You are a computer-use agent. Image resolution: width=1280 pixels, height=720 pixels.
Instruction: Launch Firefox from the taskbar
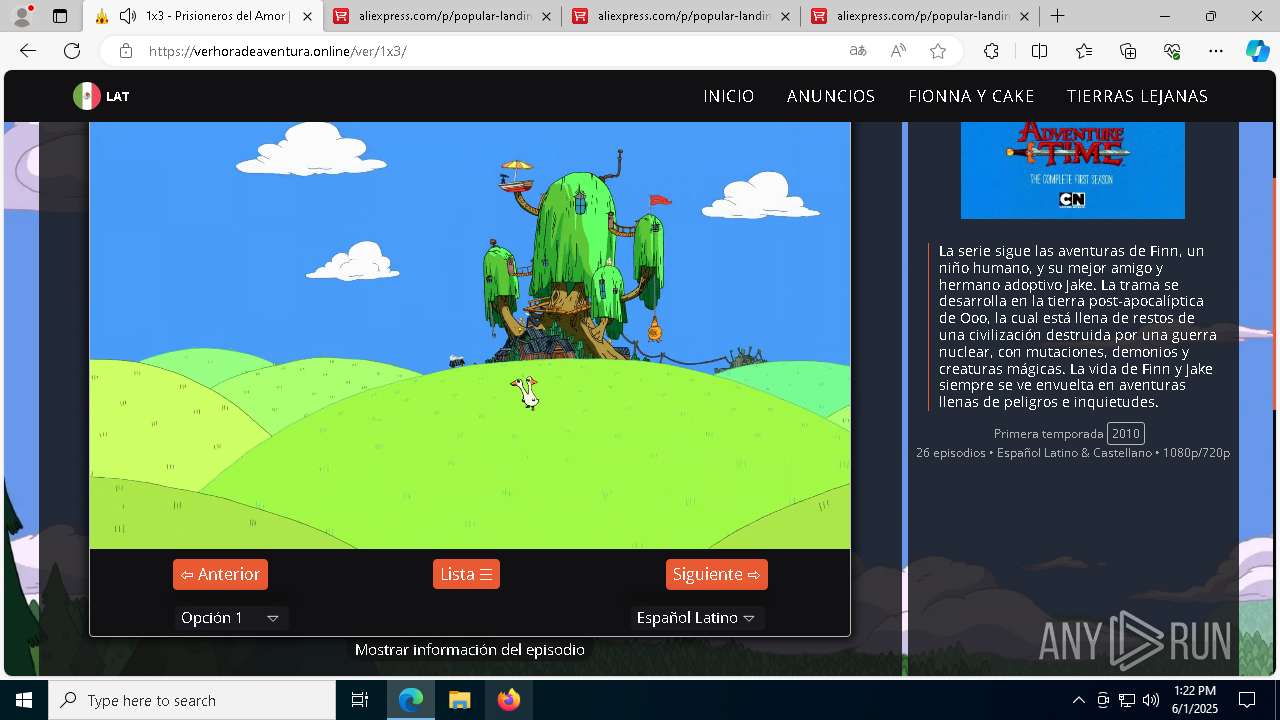[508, 700]
